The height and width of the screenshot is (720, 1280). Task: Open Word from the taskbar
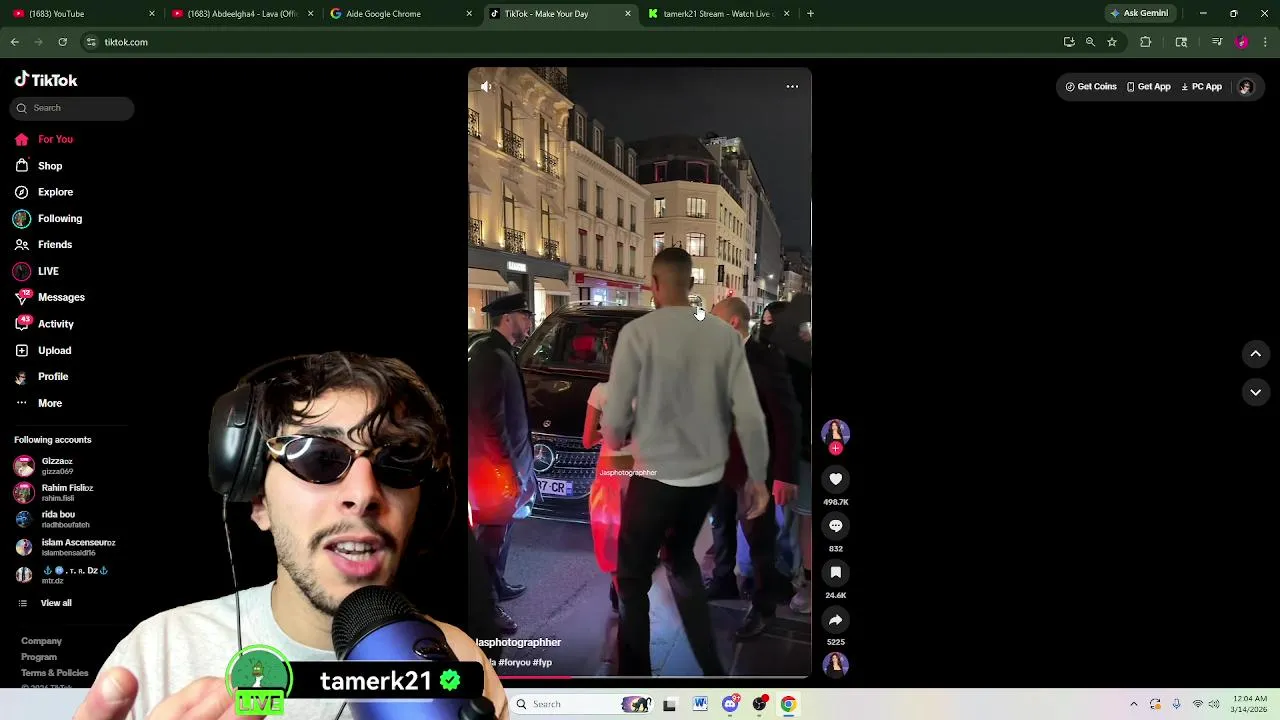tap(700, 704)
